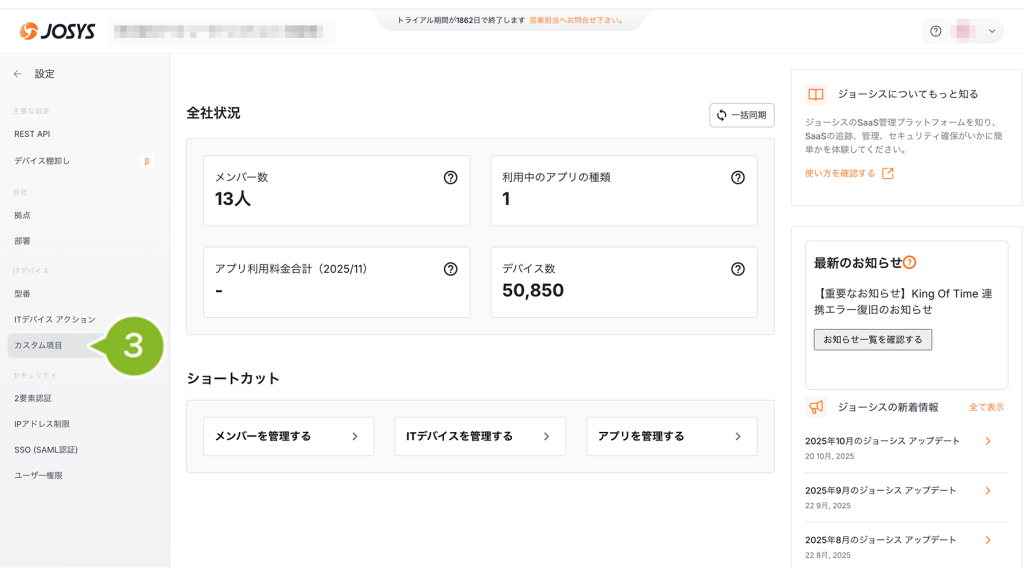Click help icon on 利用中のアプリの種類 card

click(x=737, y=177)
